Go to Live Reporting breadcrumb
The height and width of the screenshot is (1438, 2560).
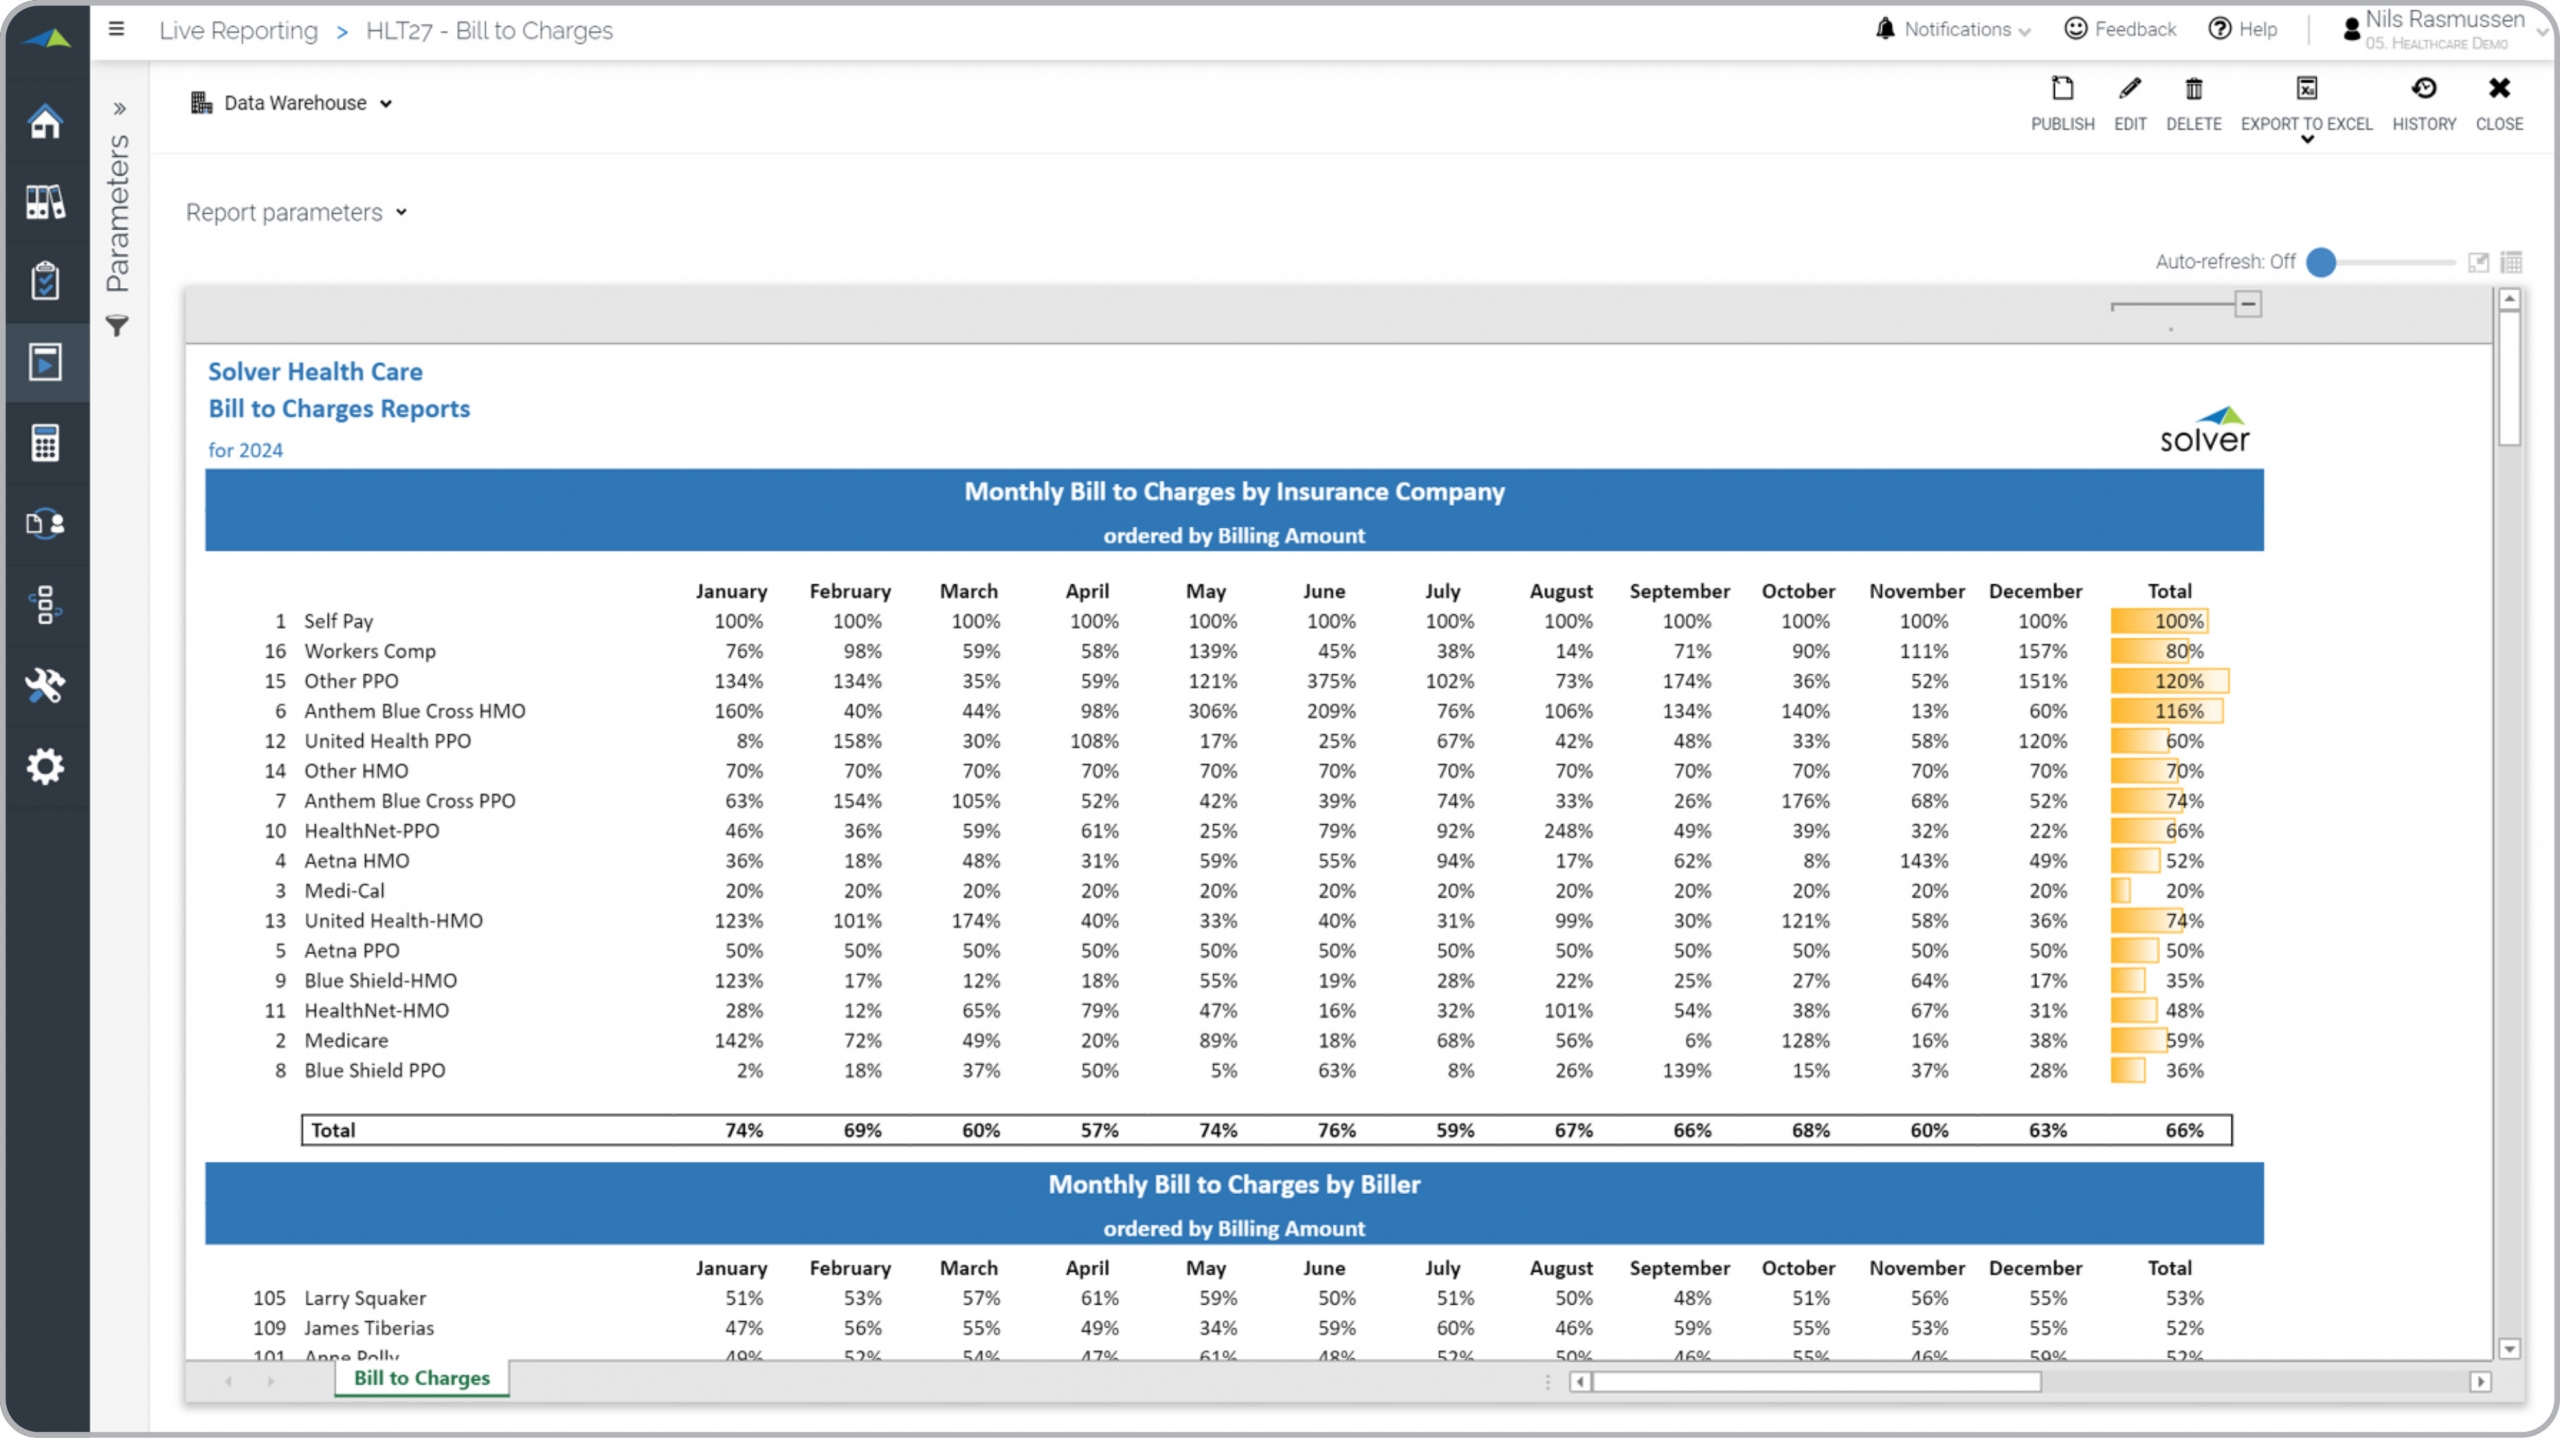tap(238, 30)
